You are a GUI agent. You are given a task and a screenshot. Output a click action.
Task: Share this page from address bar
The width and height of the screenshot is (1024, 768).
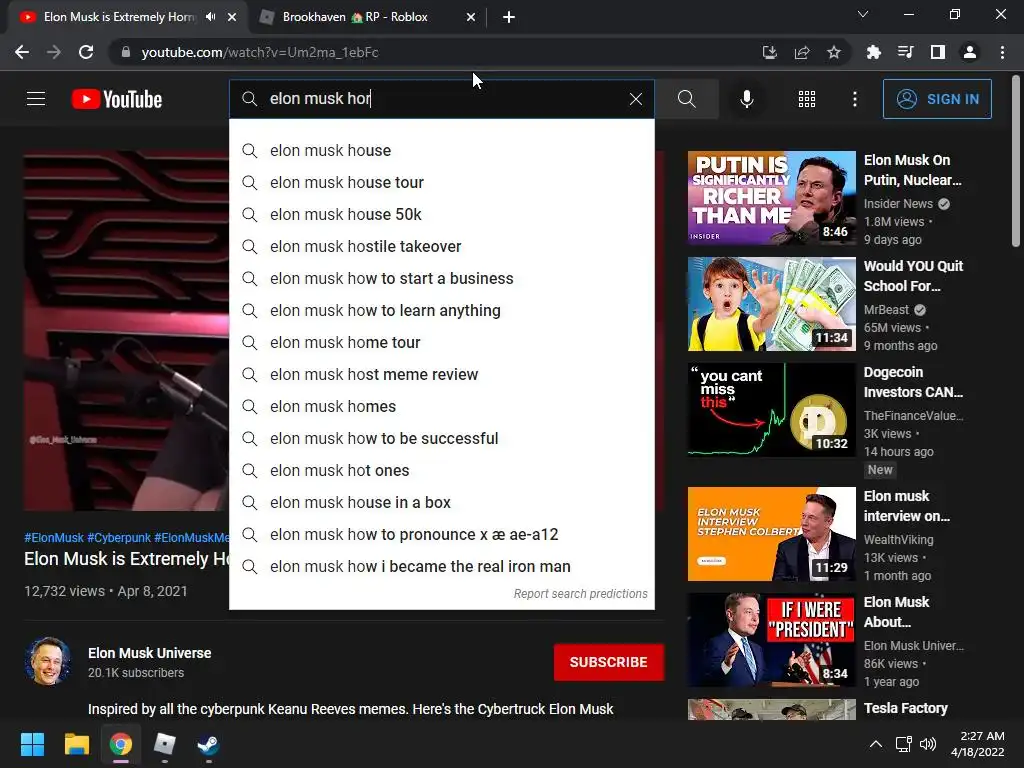802,52
